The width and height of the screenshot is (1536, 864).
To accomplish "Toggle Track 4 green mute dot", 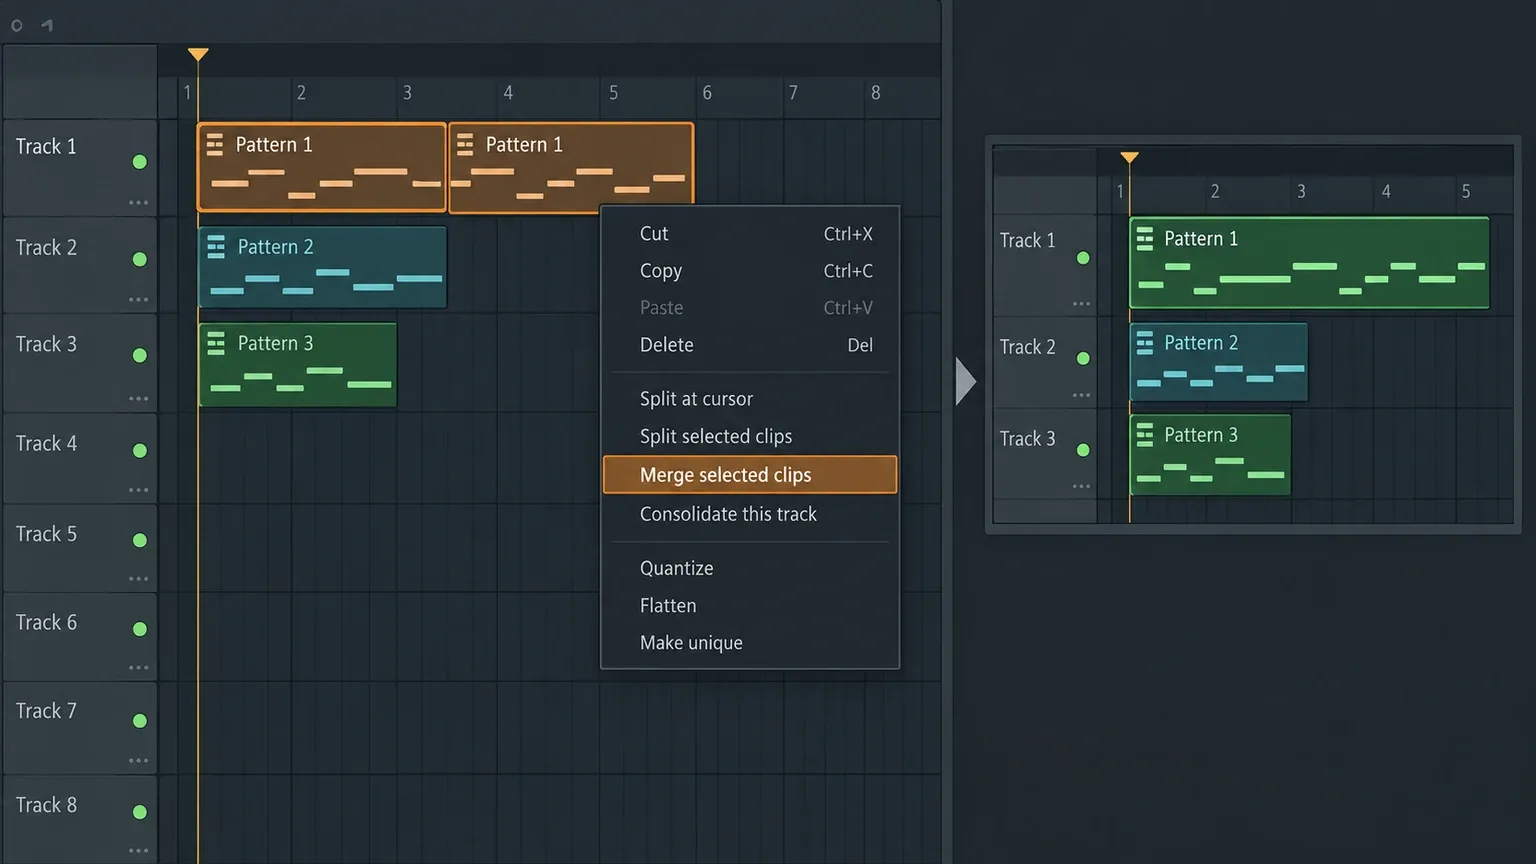I will 140,451.
